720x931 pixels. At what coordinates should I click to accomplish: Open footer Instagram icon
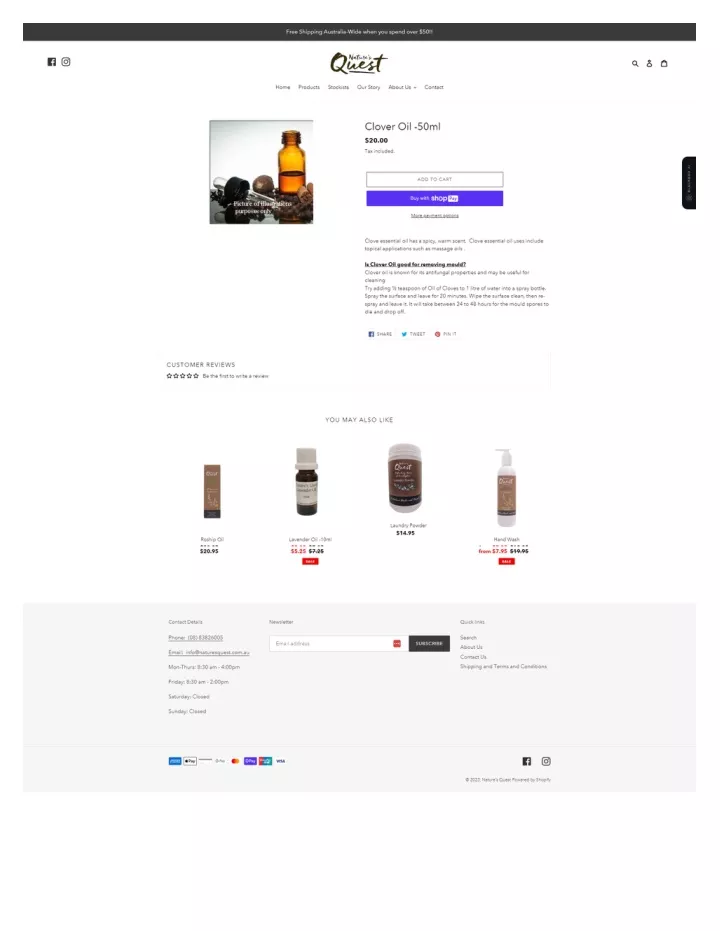[x=546, y=761]
